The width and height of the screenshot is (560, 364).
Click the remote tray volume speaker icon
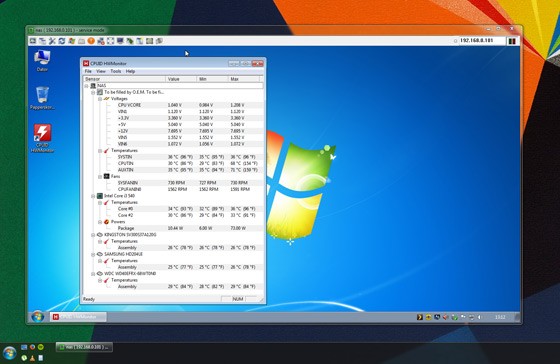[480, 317]
